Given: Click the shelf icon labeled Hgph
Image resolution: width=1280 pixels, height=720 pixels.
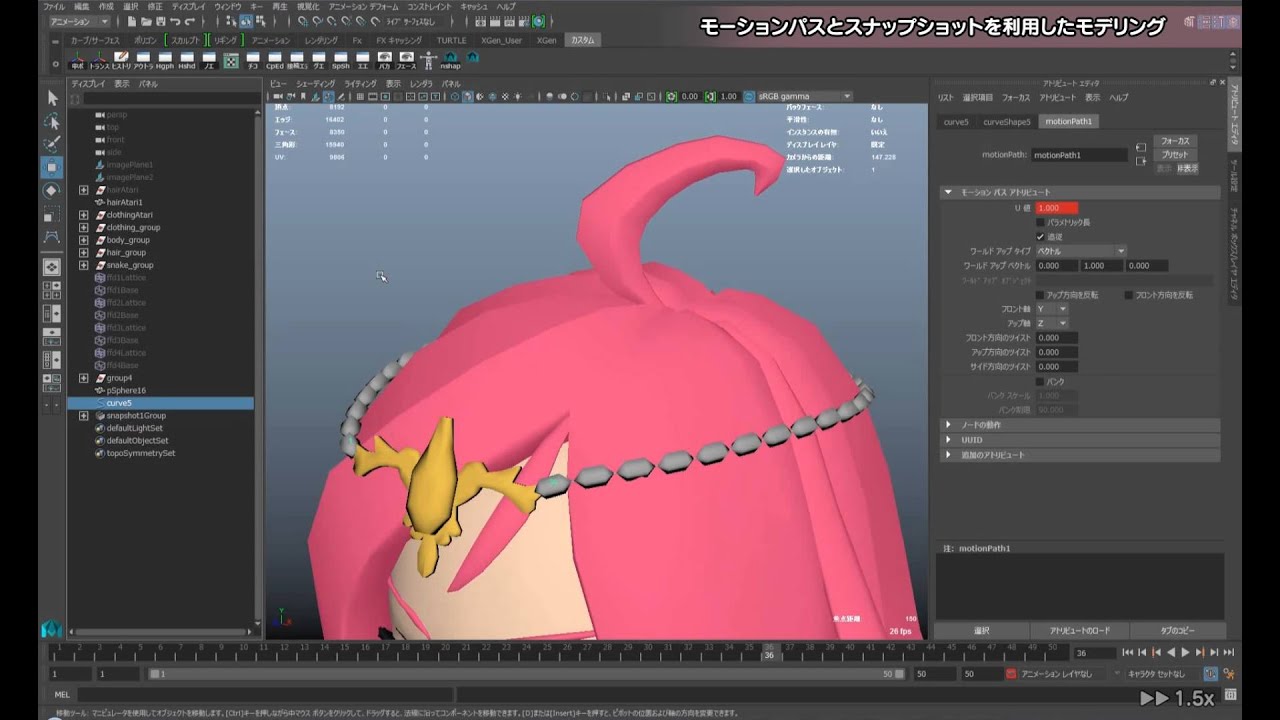Looking at the screenshot, I should (165, 60).
